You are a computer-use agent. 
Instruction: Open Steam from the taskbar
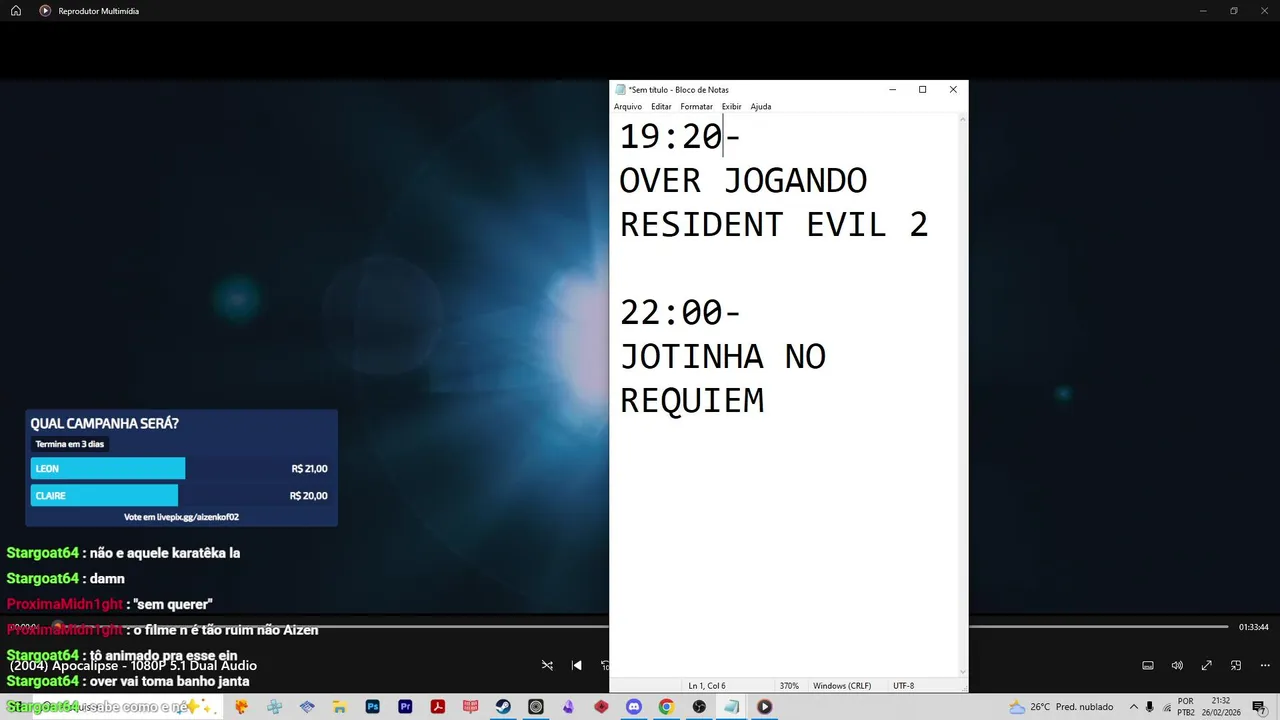(x=503, y=706)
